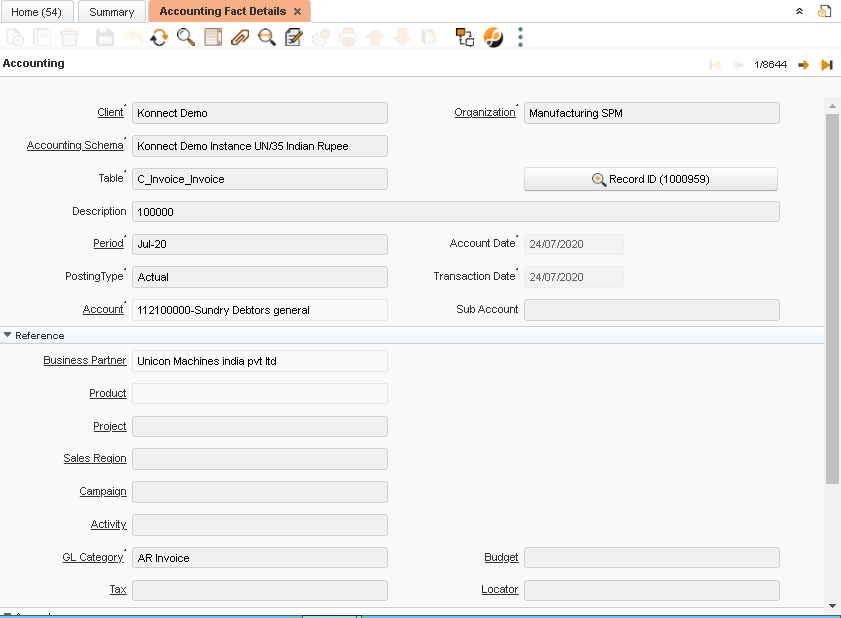Open Find Record with the magnifier icon
Screen dimensions: 841x618
point(186,38)
